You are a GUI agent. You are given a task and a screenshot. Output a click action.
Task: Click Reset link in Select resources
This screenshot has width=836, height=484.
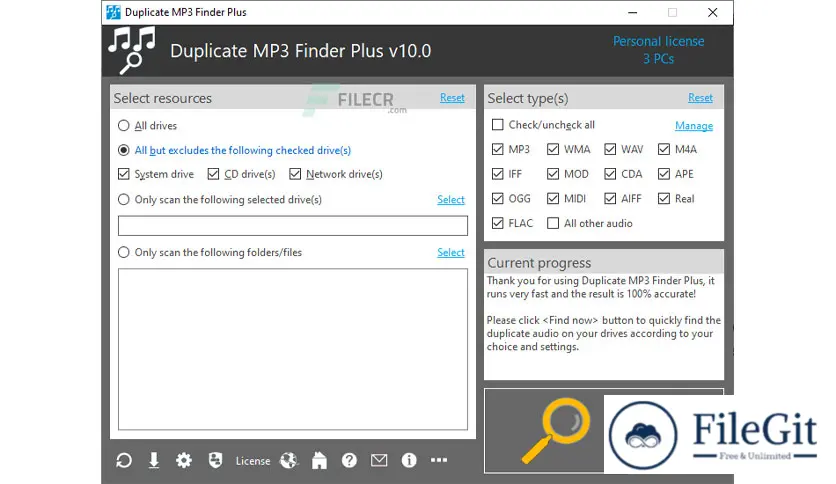pyautogui.click(x=452, y=98)
